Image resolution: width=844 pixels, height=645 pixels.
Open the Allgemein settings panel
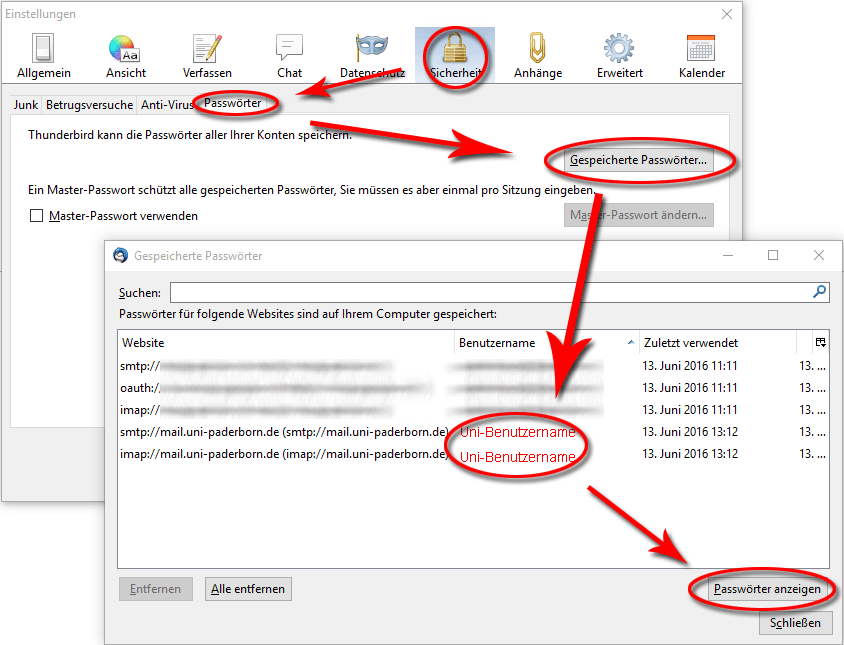(x=42, y=56)
